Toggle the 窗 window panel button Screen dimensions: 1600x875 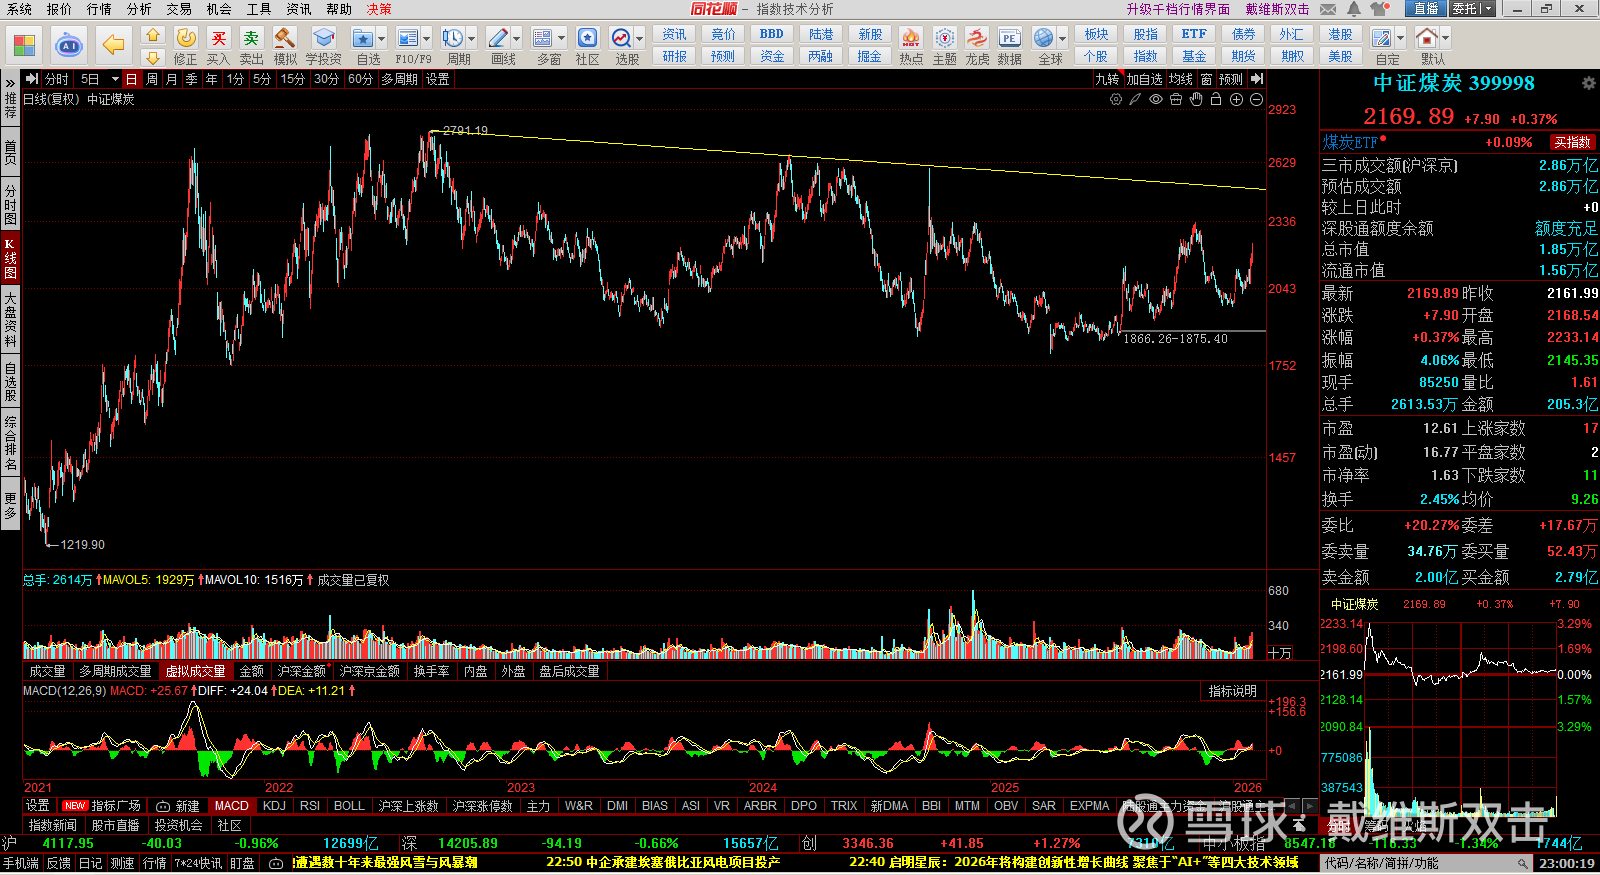click(x=1206, y=79)
